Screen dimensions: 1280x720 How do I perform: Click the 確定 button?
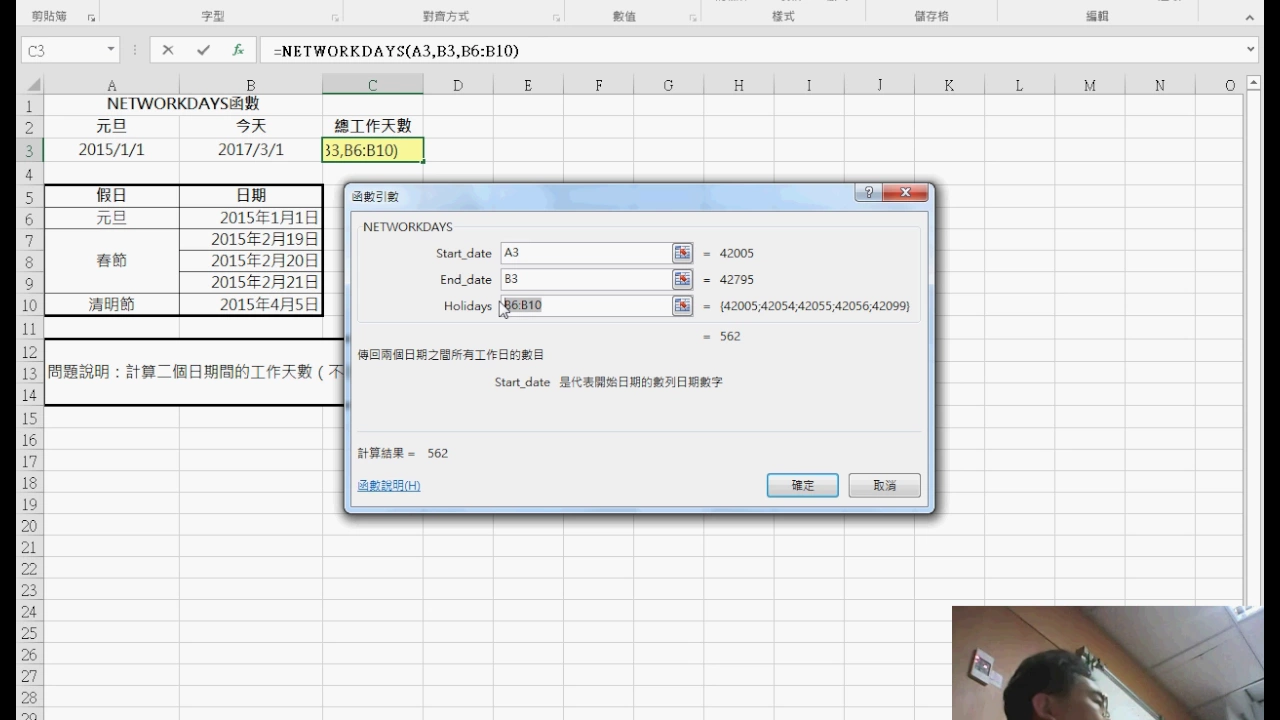(x=803, y=485)
